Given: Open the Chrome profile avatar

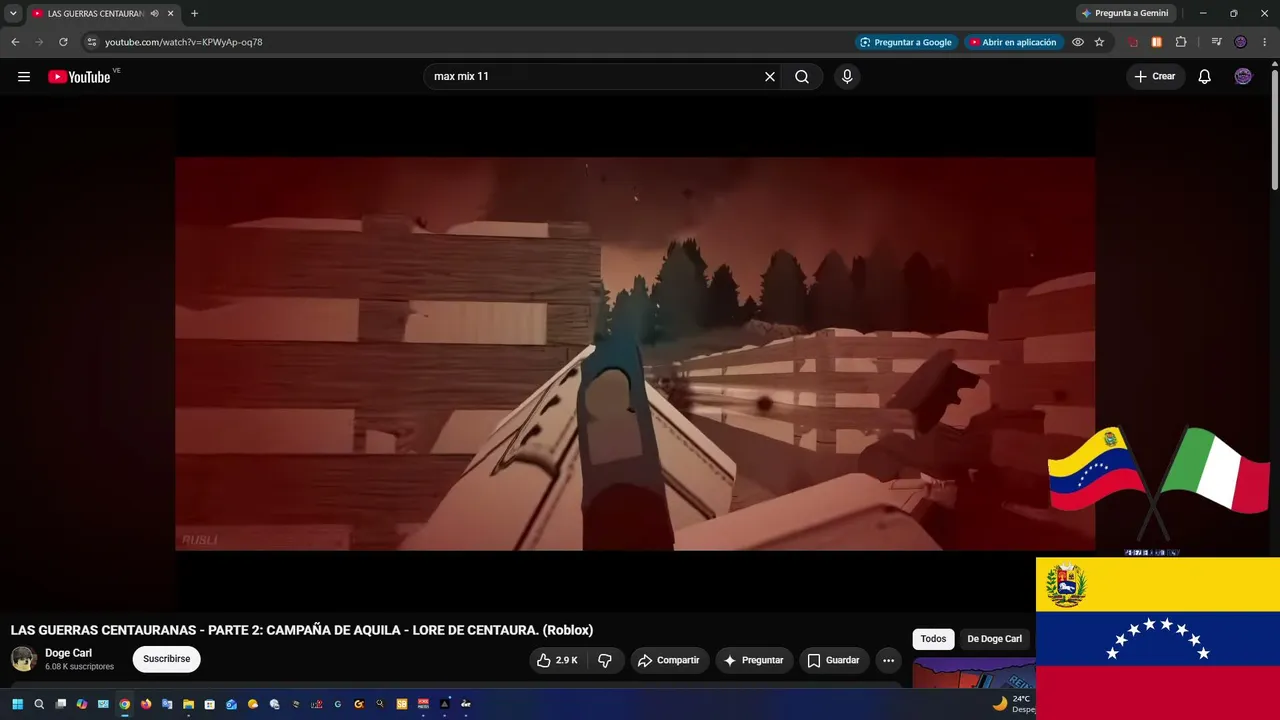Looking at the screenshot, I should 1241,42.
